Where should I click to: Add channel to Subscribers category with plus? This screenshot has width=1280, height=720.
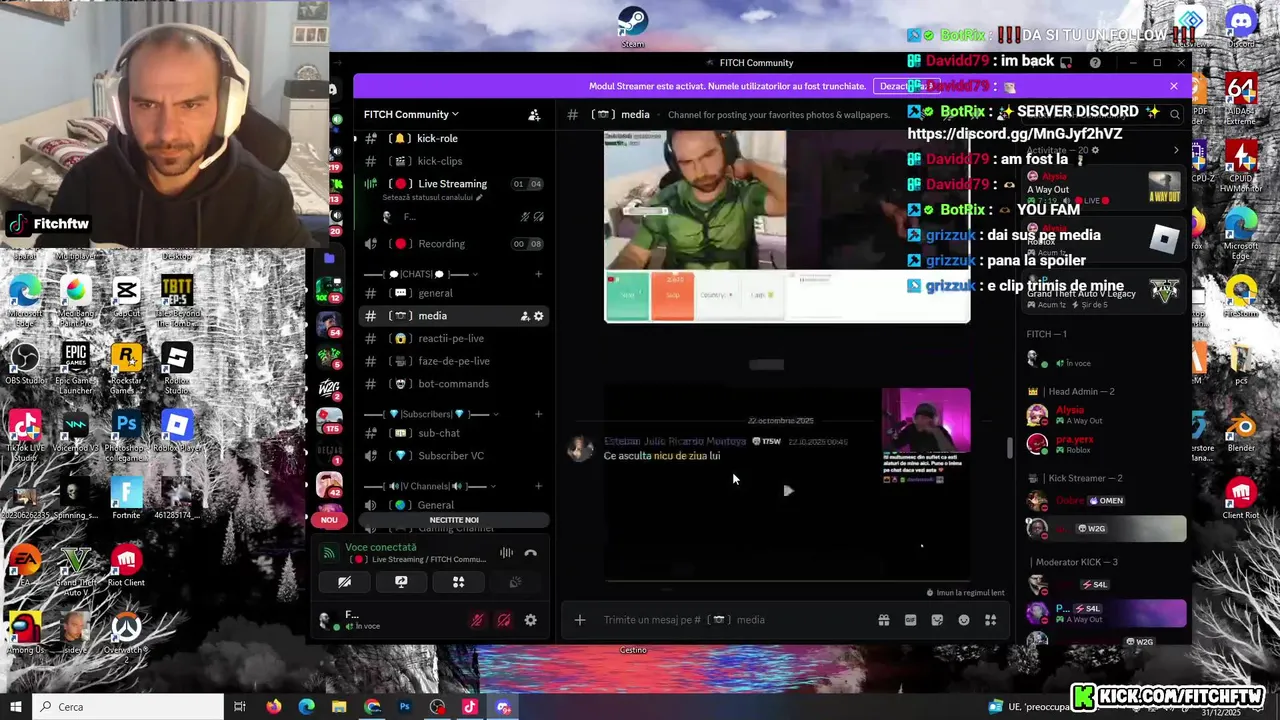[x=539, y=414]
